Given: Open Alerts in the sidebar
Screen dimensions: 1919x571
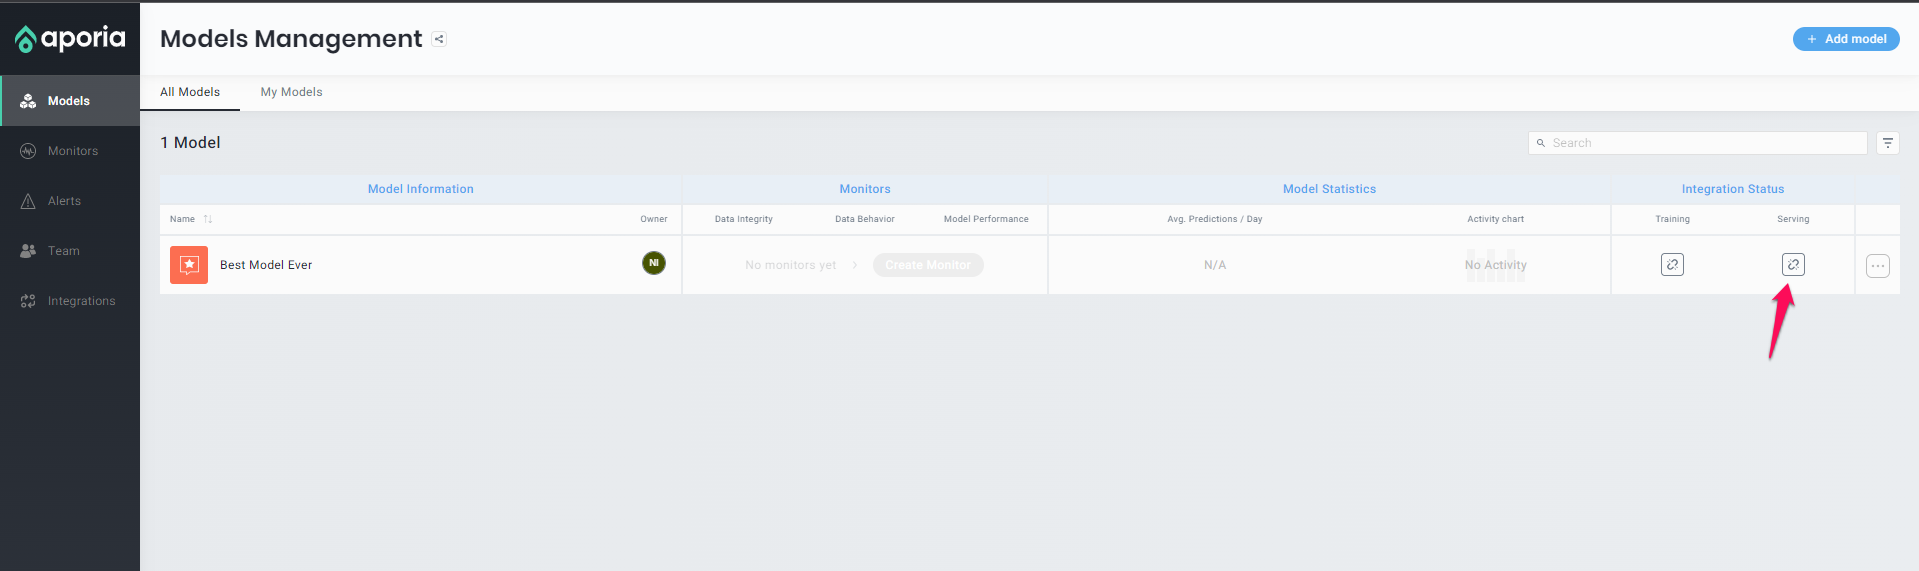Looking at the screenshot, I should click(64, 201).
